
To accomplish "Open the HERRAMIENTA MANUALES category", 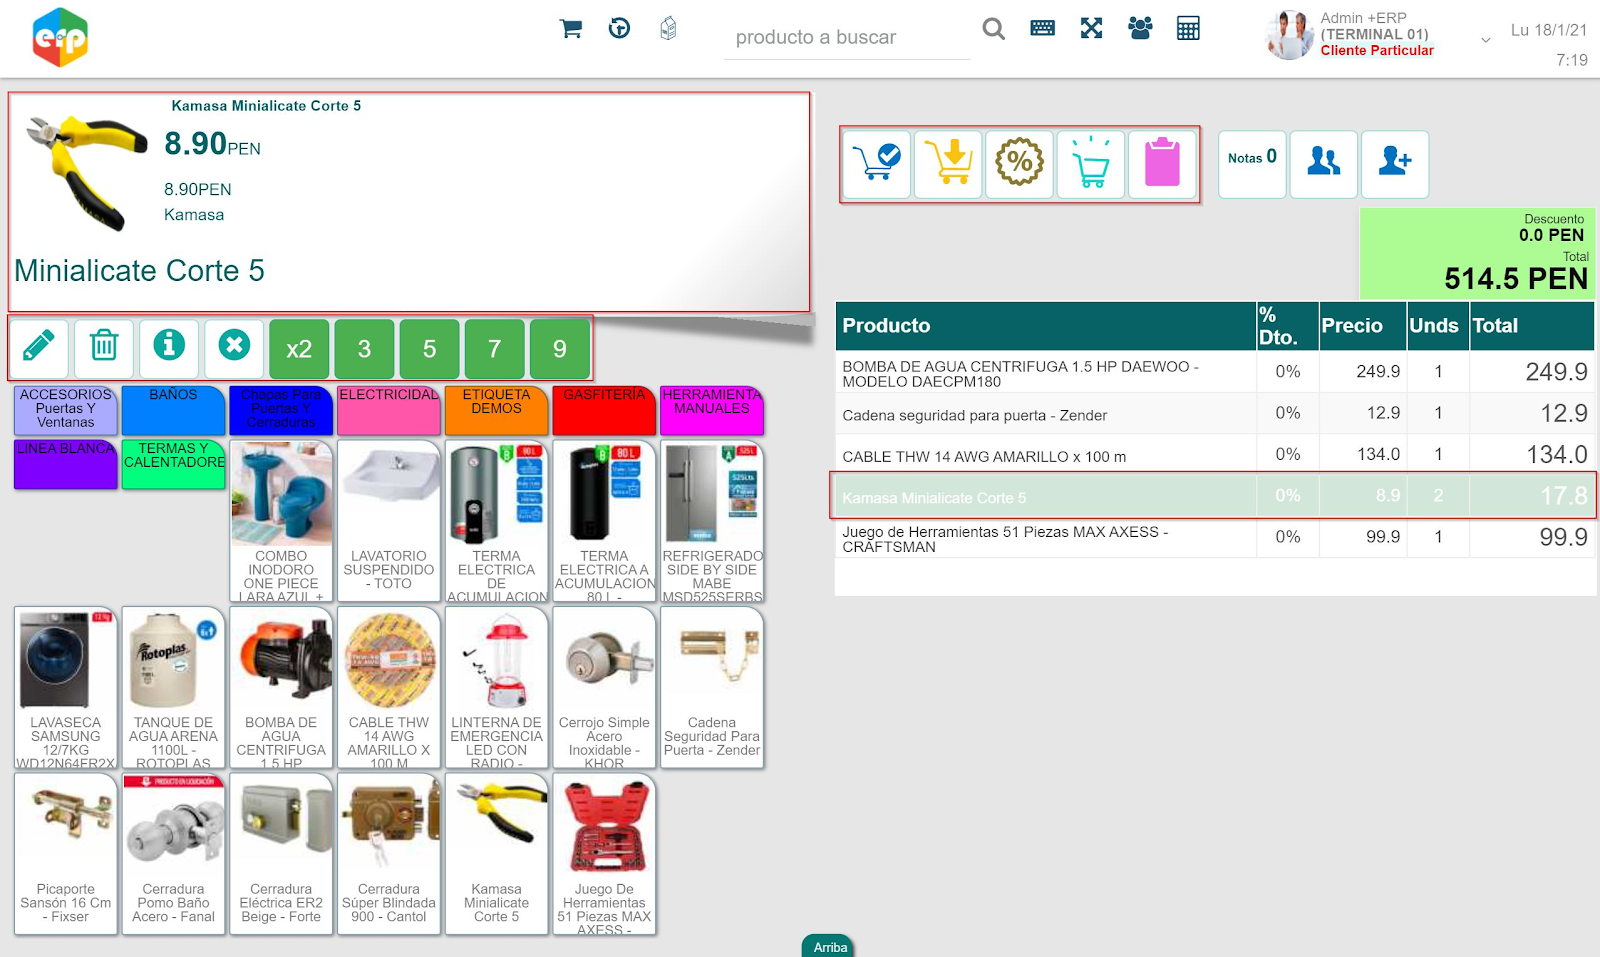I will click(712, 410).
